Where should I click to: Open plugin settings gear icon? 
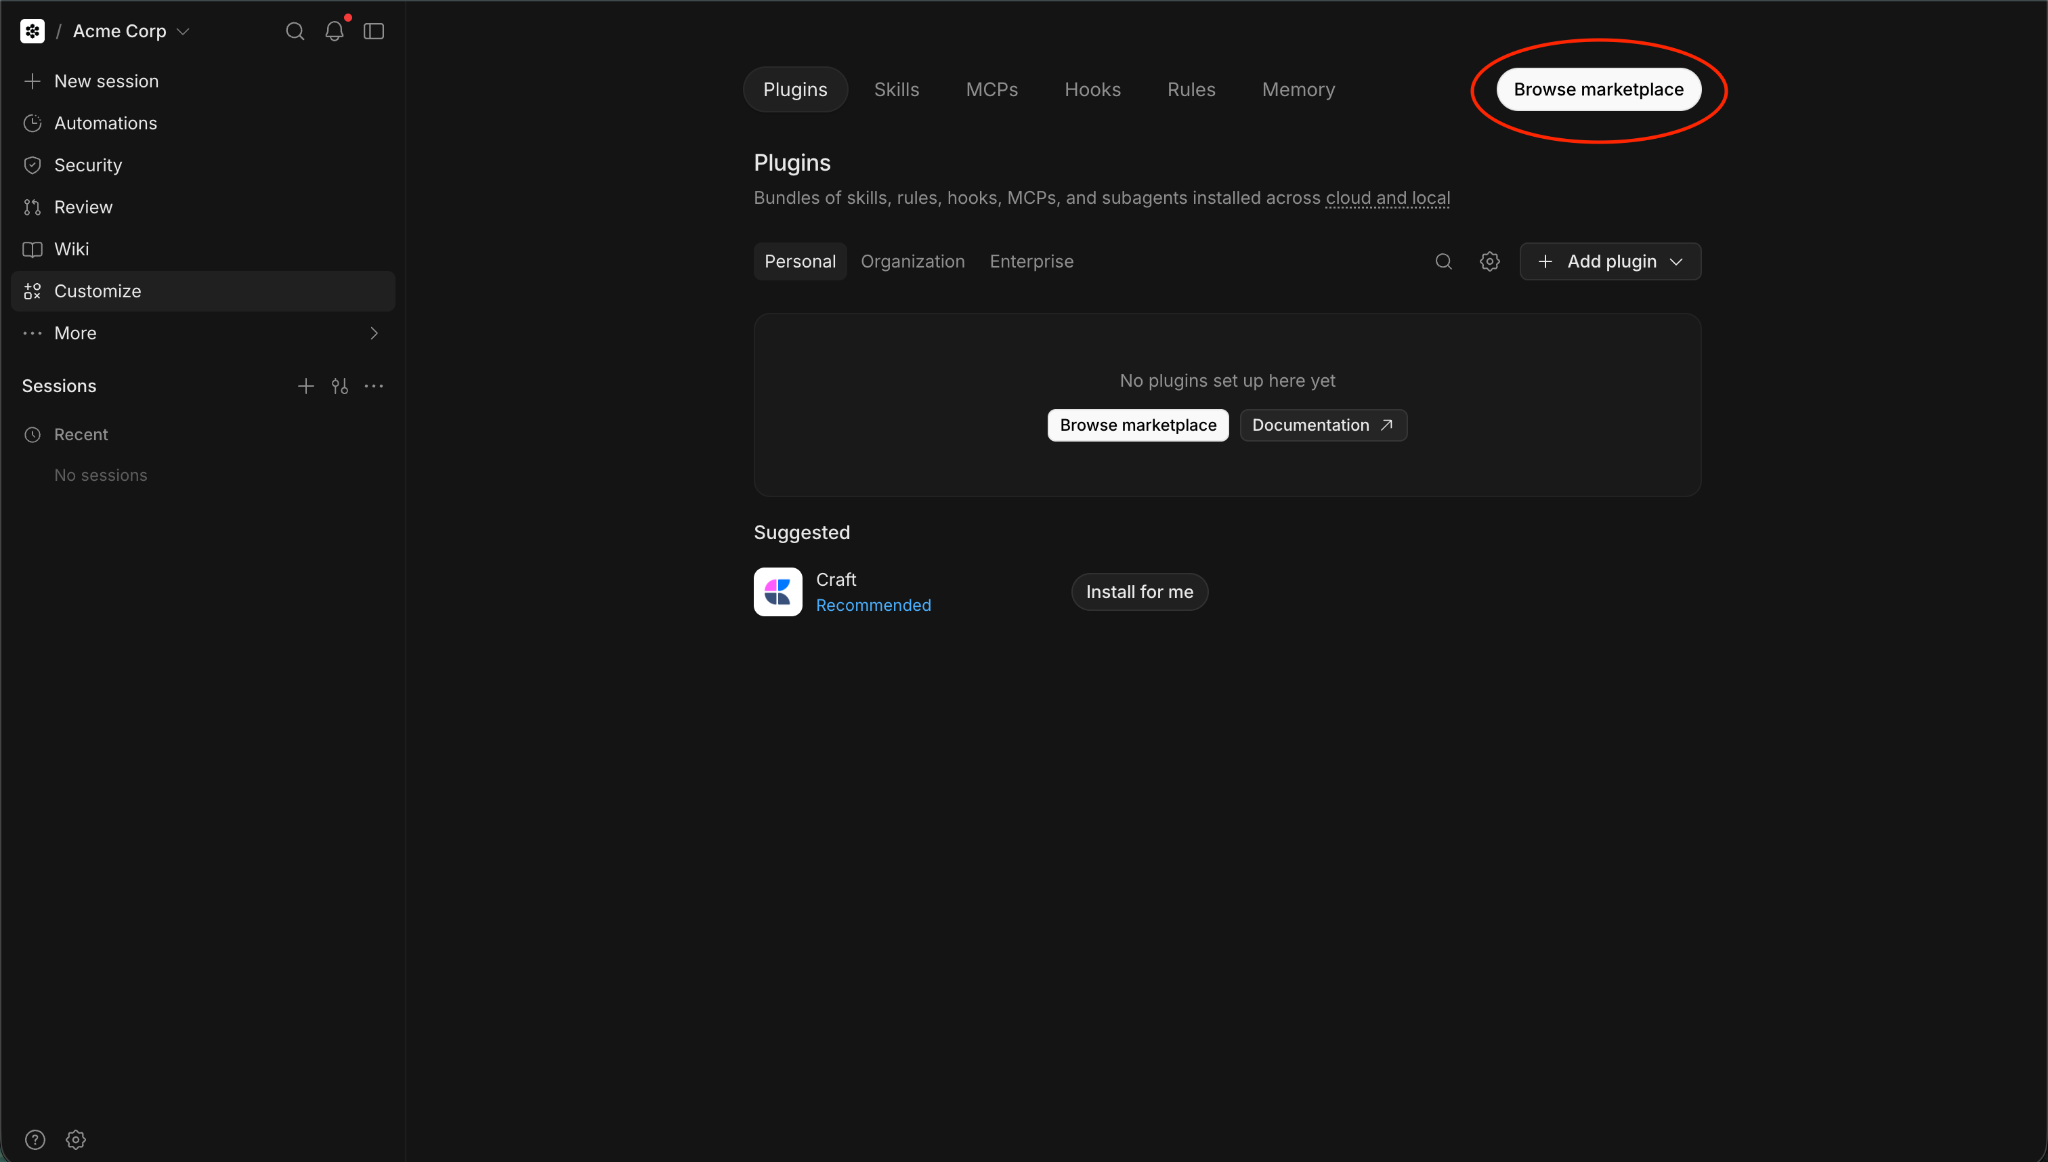pyautogui.click(x=1490, y=261)
